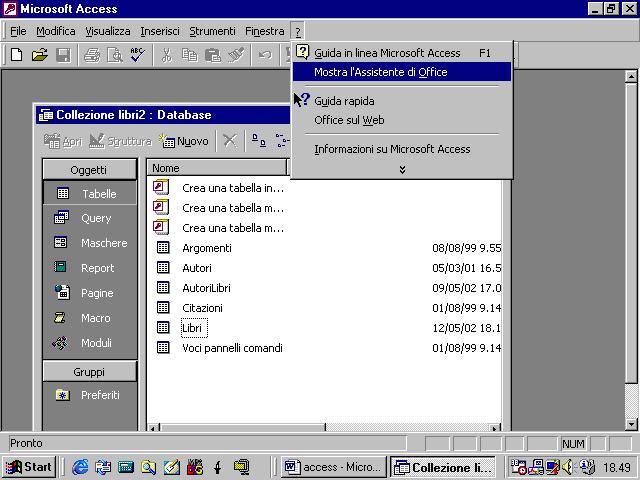Select the Pagine objects category
The height and width of the screenshot is (480, 640).
pyautogui.click(x=90, y=293)
